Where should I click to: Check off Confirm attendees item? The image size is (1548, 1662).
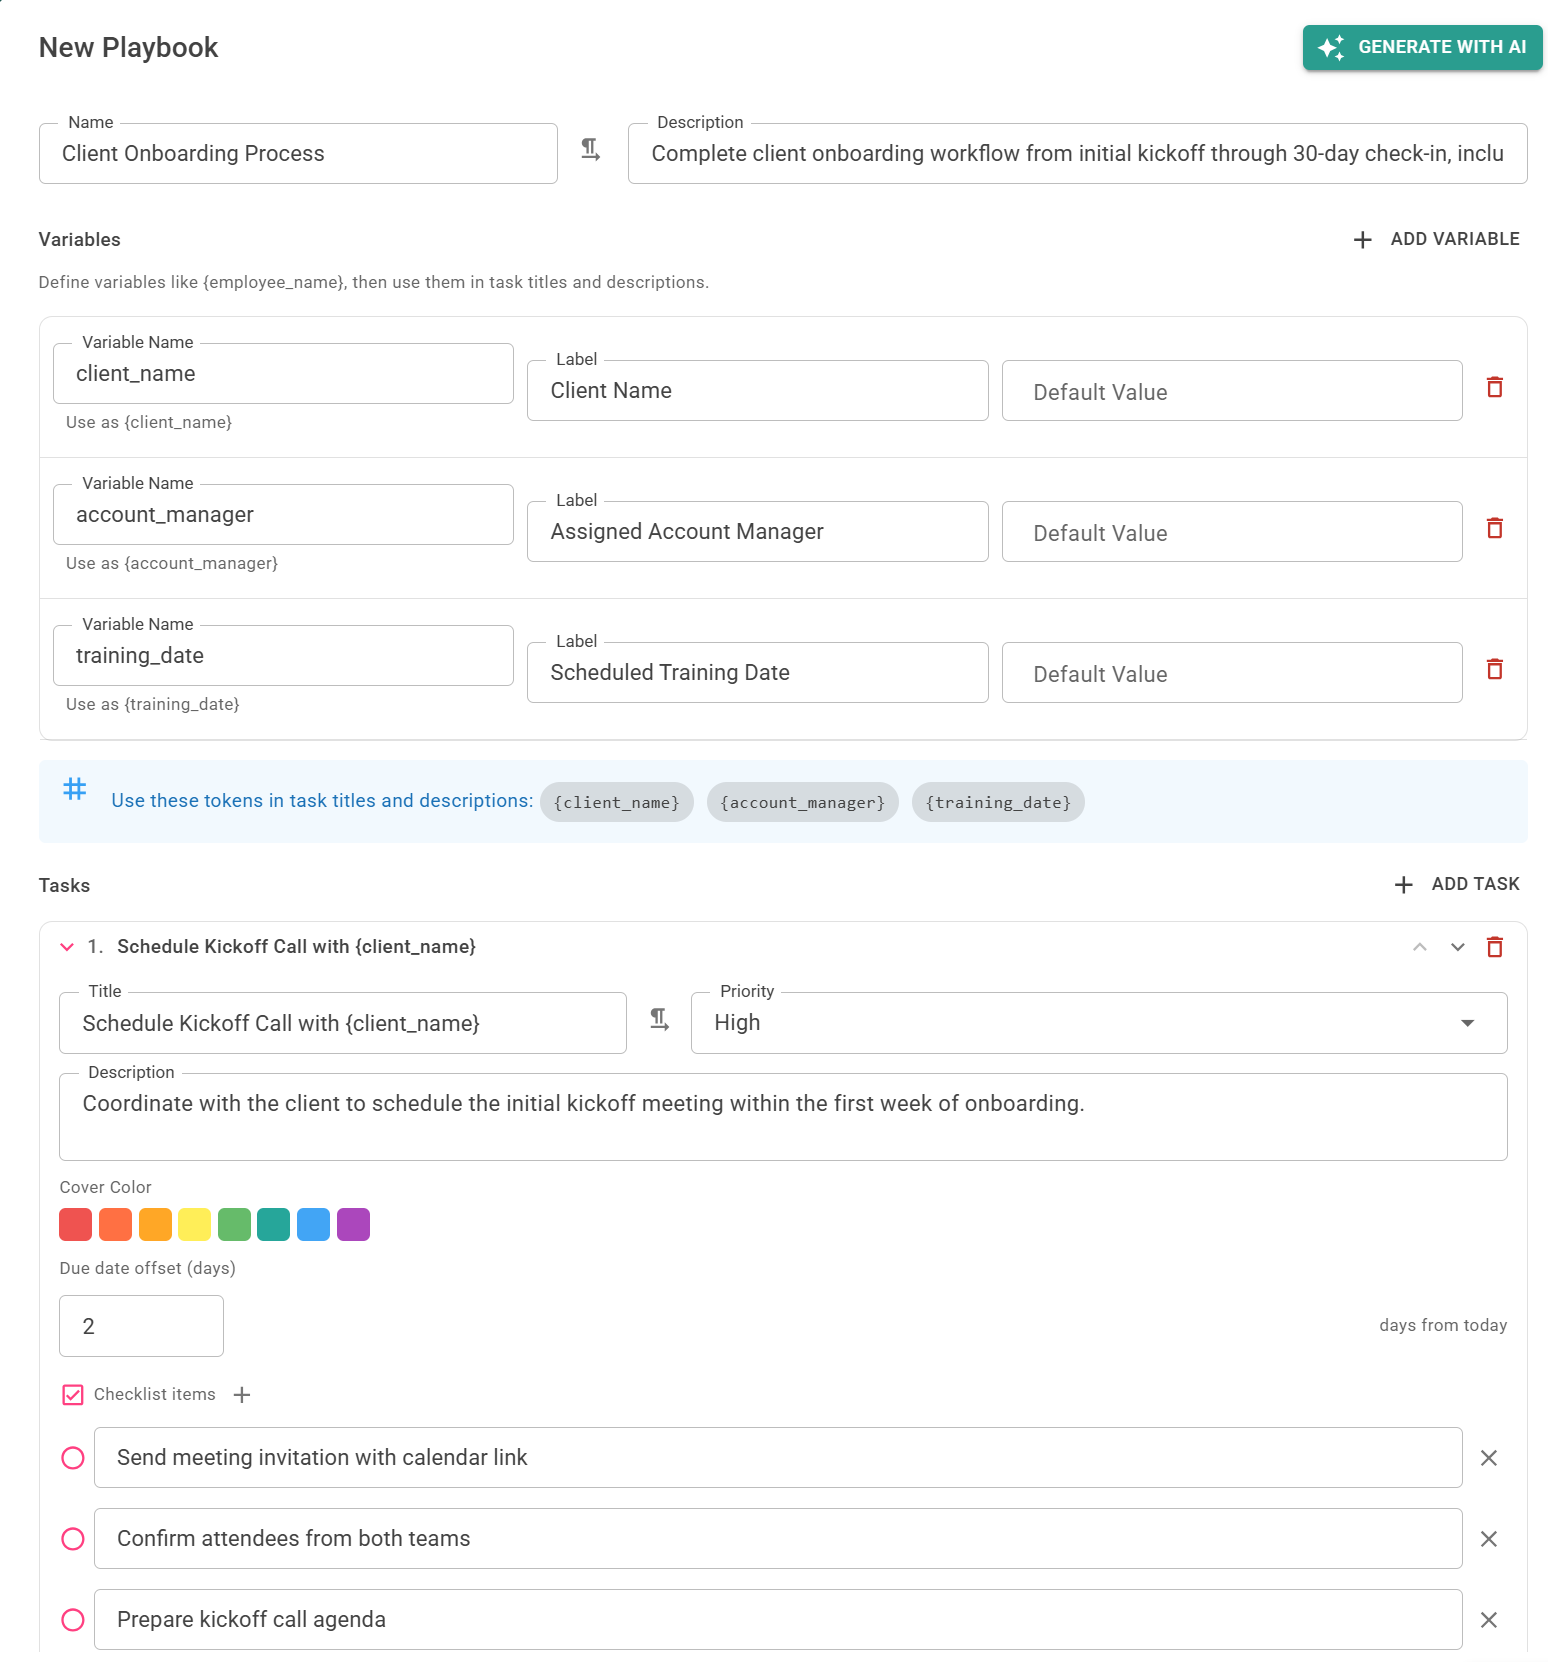pyautogui.click(x=73, y=1539)
